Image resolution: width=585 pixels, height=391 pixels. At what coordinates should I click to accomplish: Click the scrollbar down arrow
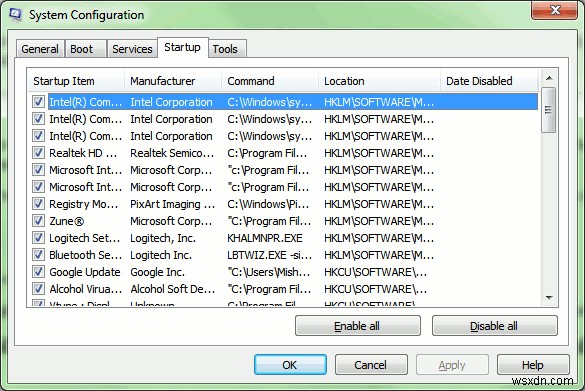click(549, 298)
